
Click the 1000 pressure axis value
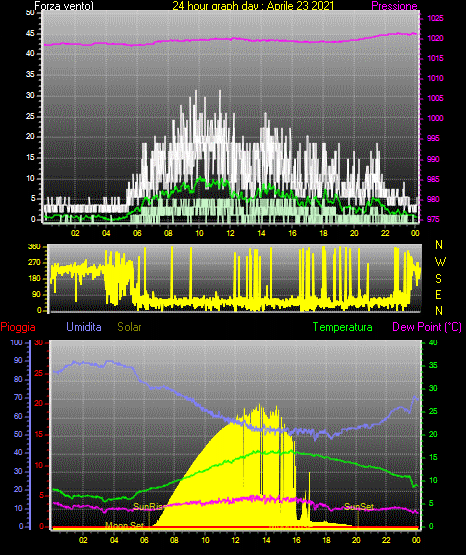pyautogui.click(x=435, y=118)
